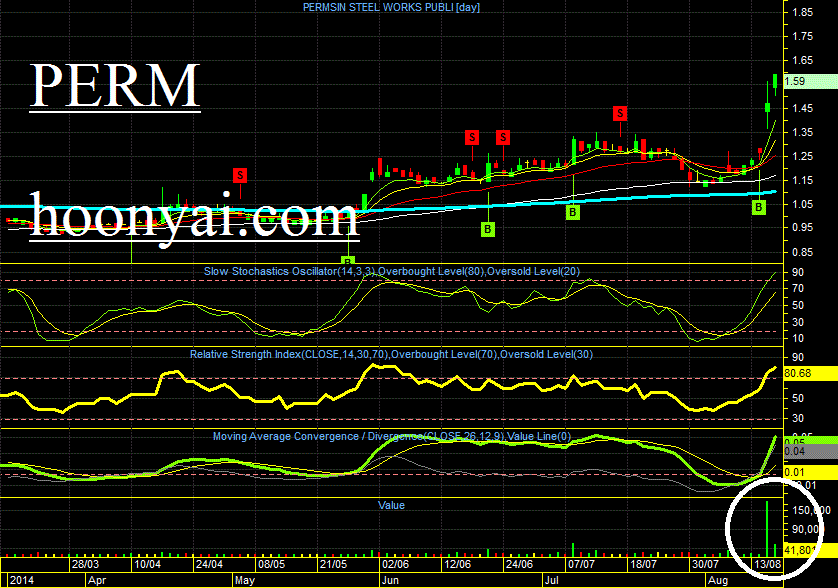
Task: Click the 70 level on stochastics axis
Action: (x=798, y=289)
